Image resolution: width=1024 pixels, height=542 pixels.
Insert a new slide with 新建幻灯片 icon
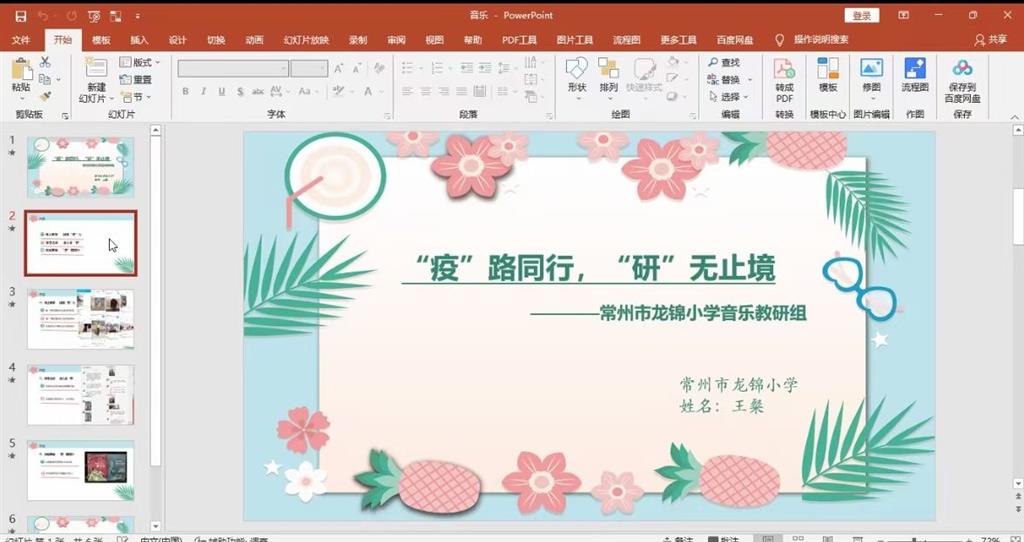point(96,68)
